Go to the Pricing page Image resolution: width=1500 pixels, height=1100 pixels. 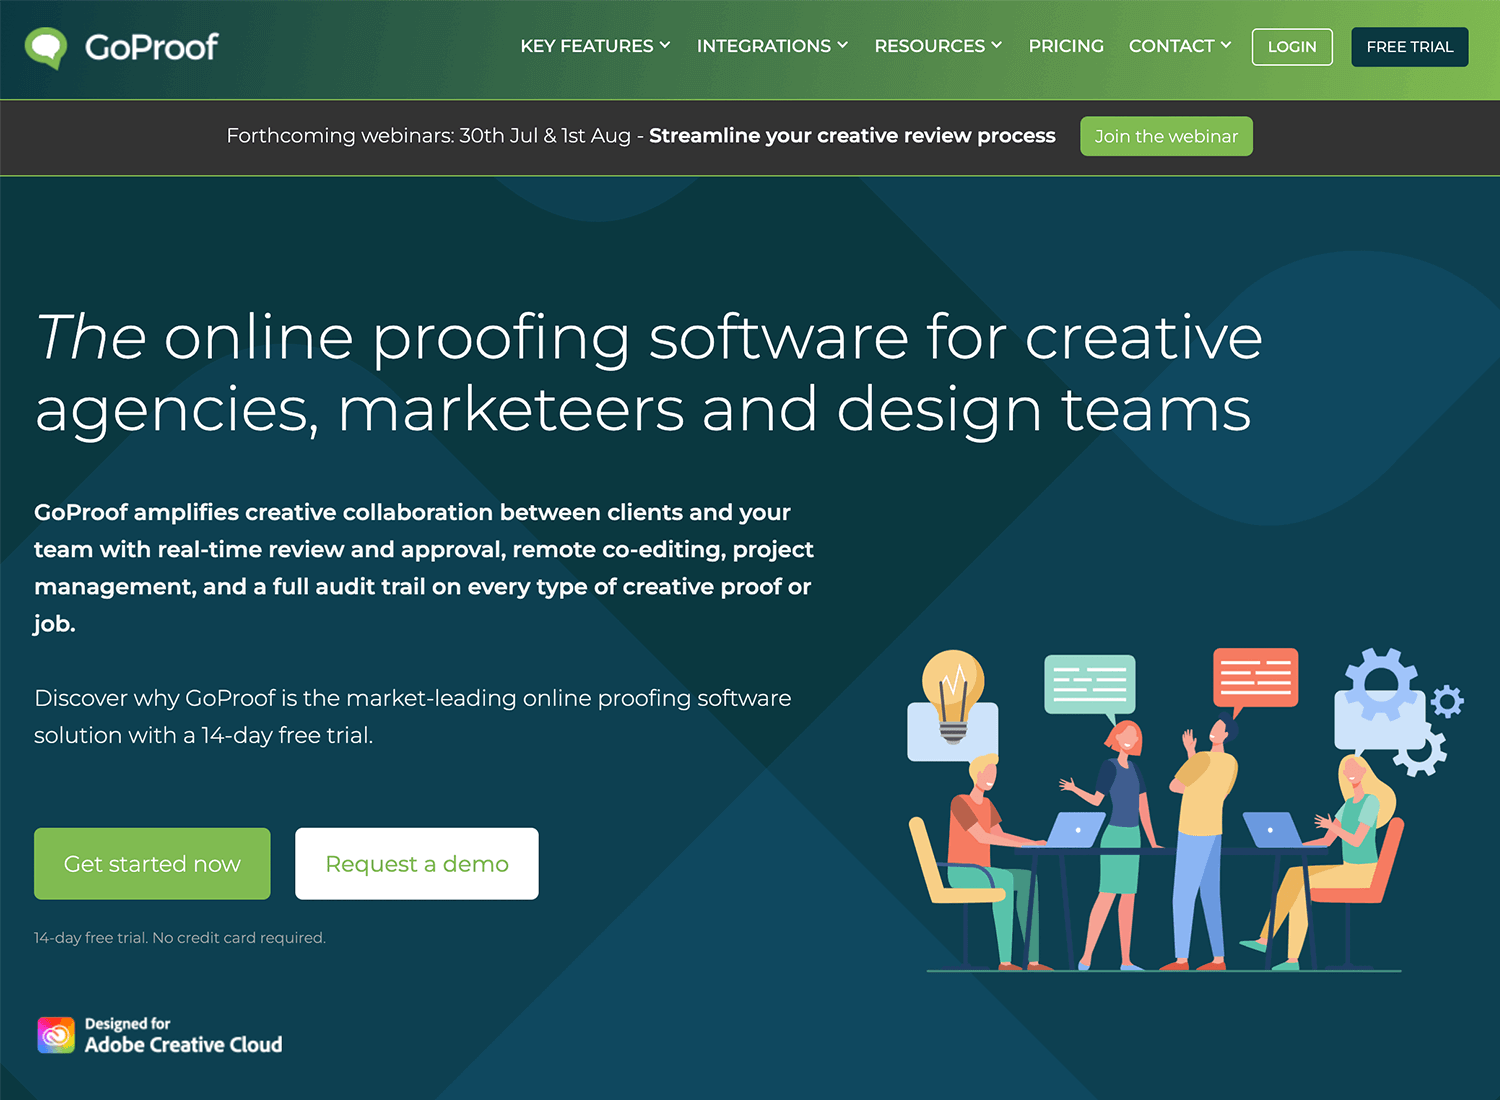pyautogui.click(x=1066, y=46)
